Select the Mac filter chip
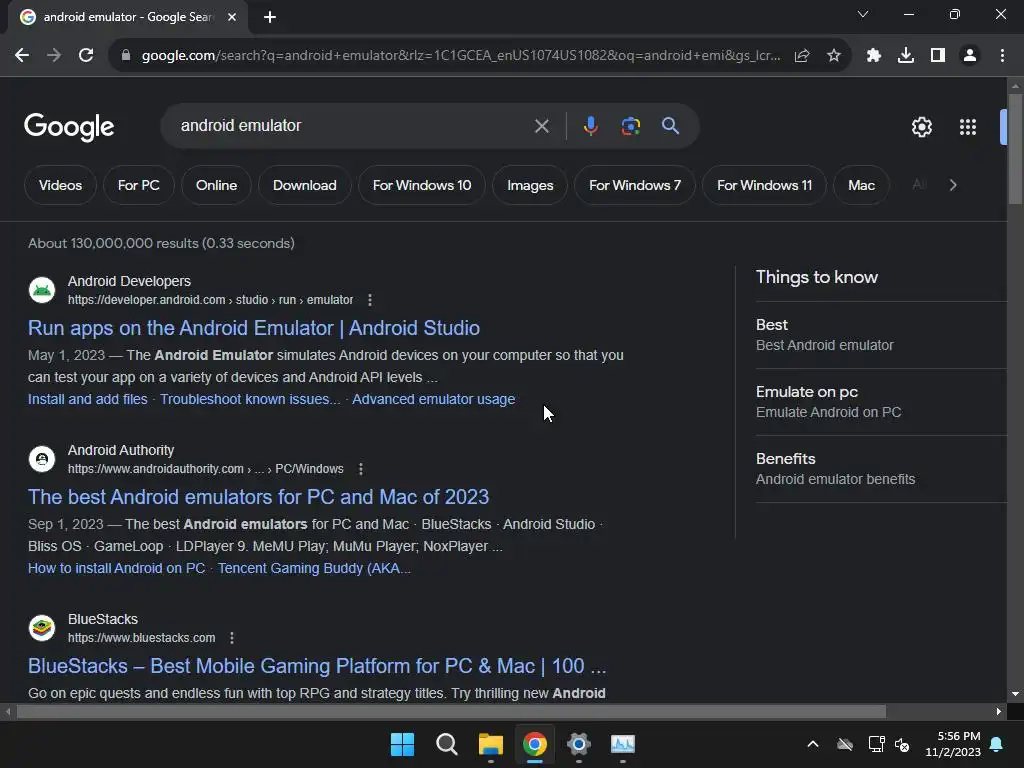1024x768 pixels. click(x=861, y=185)
